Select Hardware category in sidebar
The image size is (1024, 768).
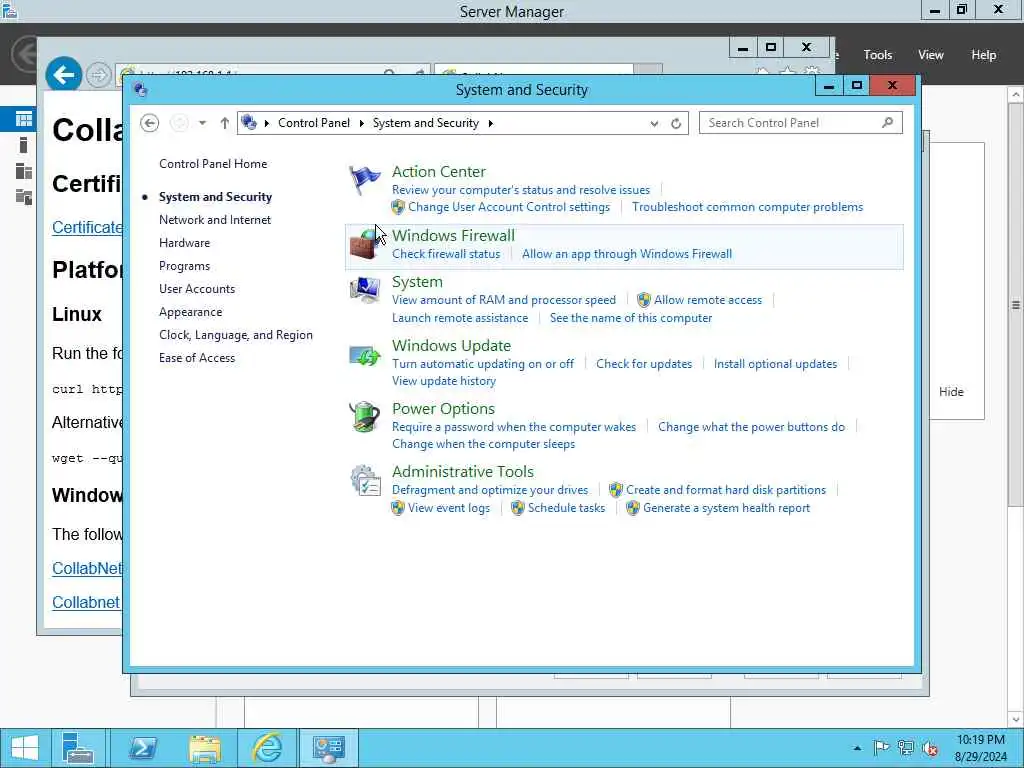click(185, 243)
